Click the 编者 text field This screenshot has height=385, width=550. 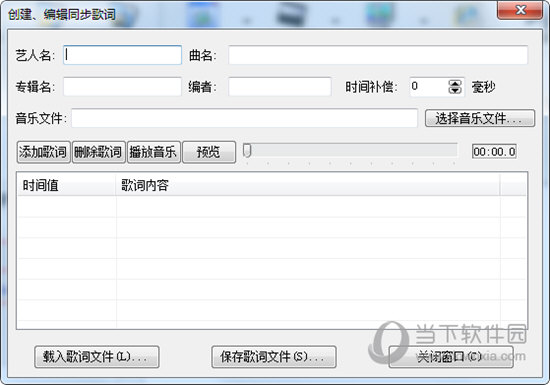coord(280,87)
